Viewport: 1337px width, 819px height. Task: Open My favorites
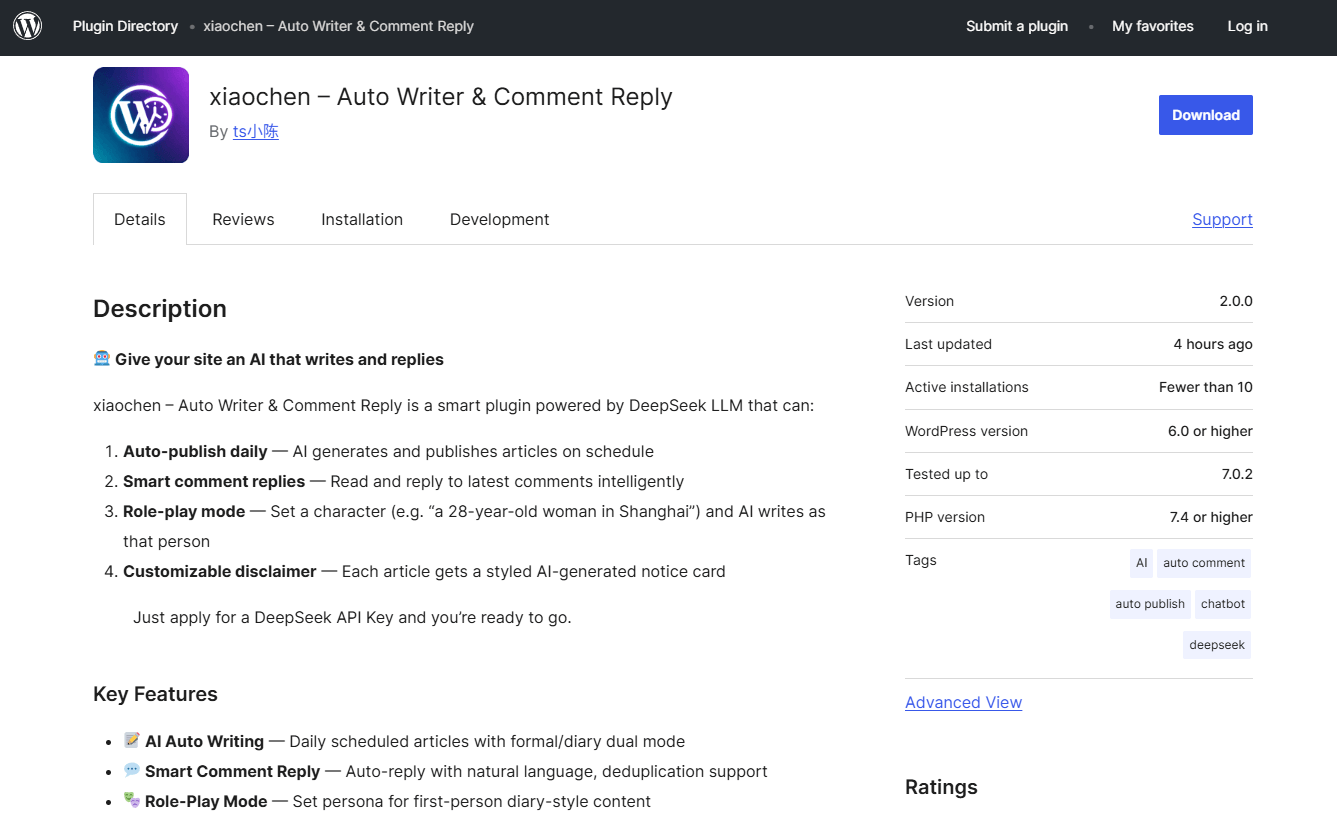point(1153,26)
